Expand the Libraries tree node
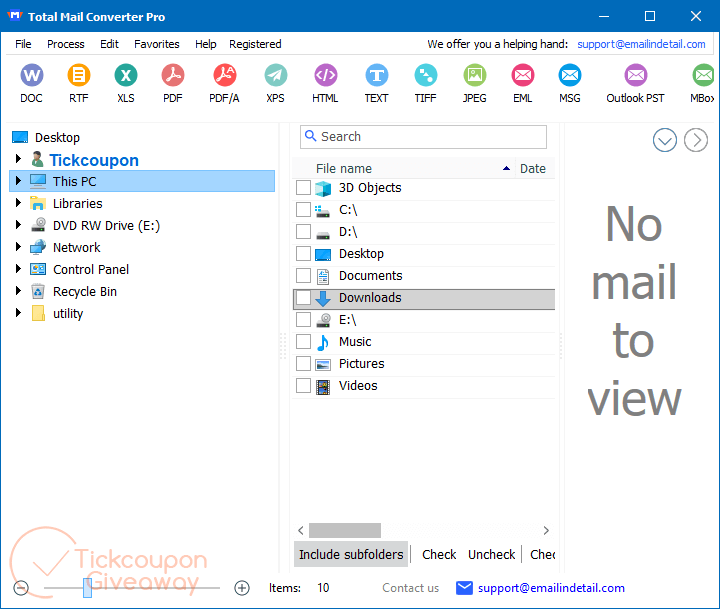 point(18,203)
